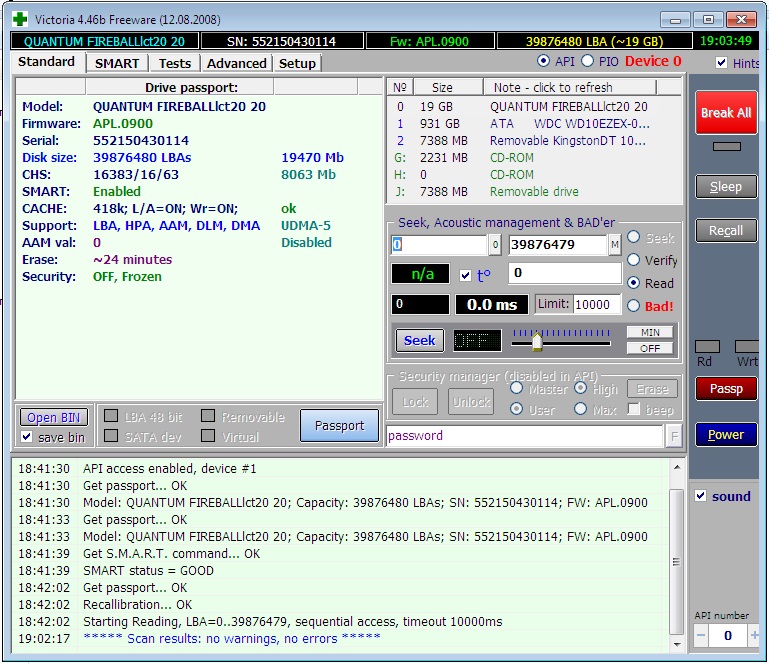769x664 pixels.
Task: Select the G: 2231 MB CD-ROM row
Action: coord(535,157)
